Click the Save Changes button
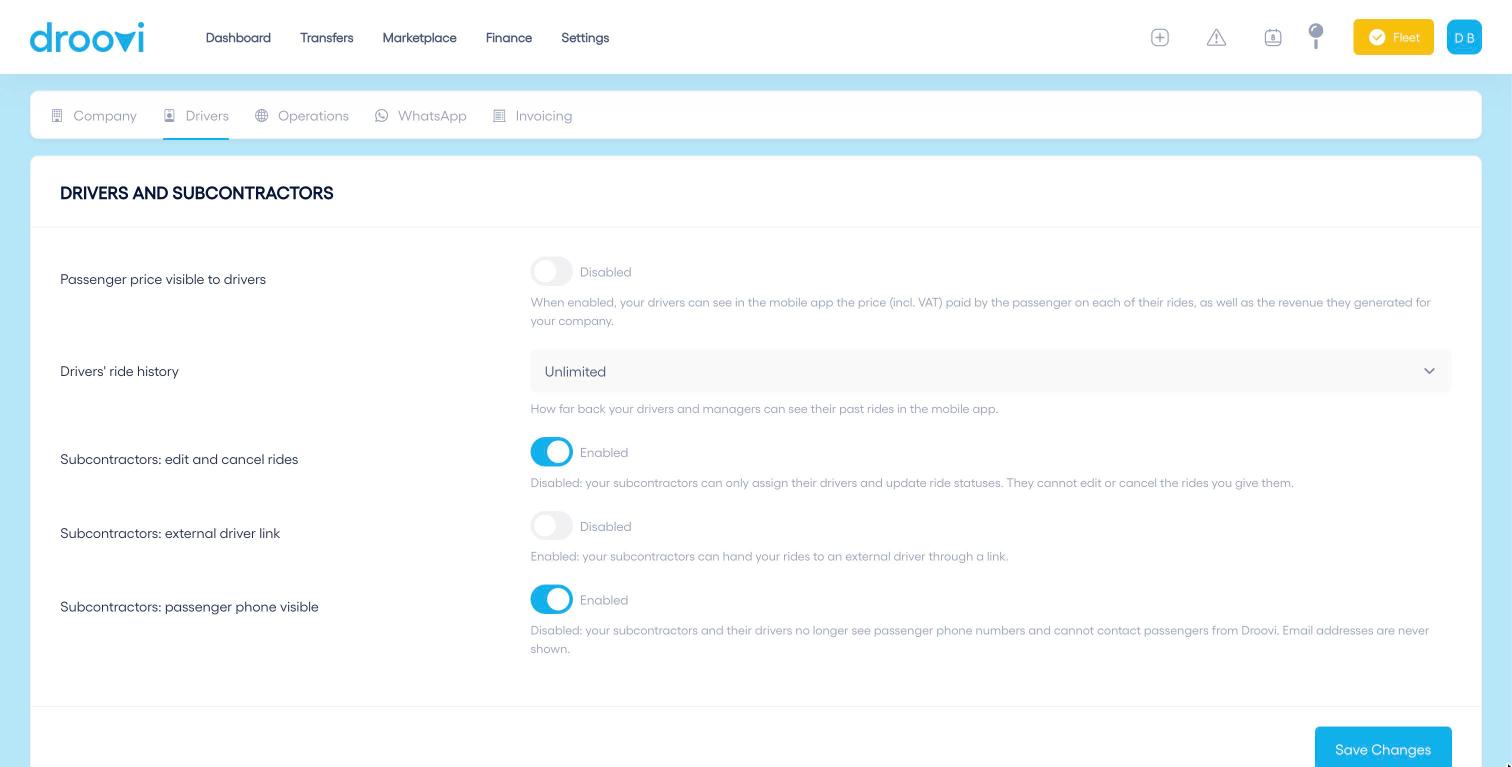The height and width of the screenshot is (767, 1512). (1383, 748)
